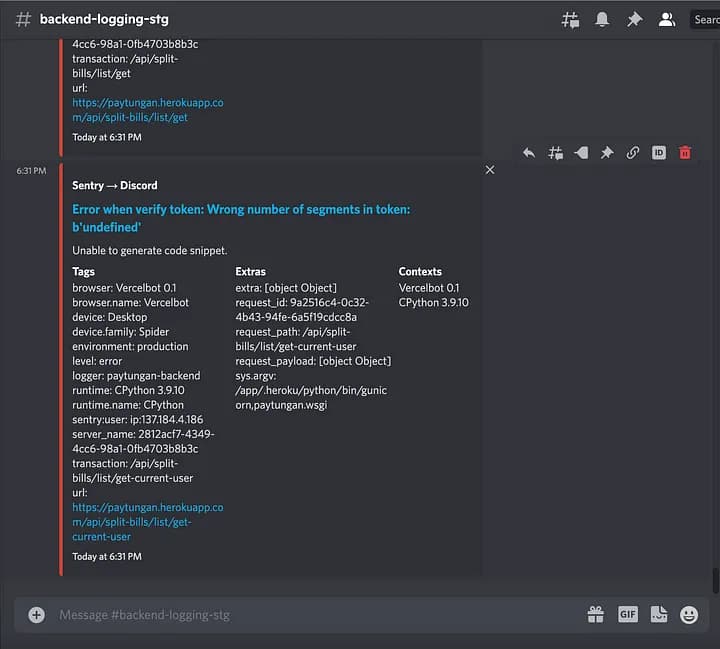Screen dimensions: 720x649
Task: Click the backend-logging-stg channel name
Action: click(x=104, y=19)
